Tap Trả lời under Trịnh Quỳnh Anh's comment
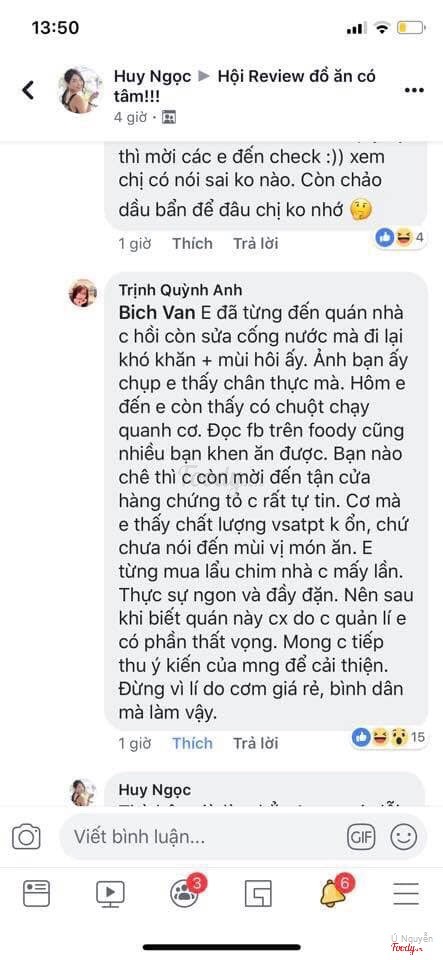 point(255,743)
